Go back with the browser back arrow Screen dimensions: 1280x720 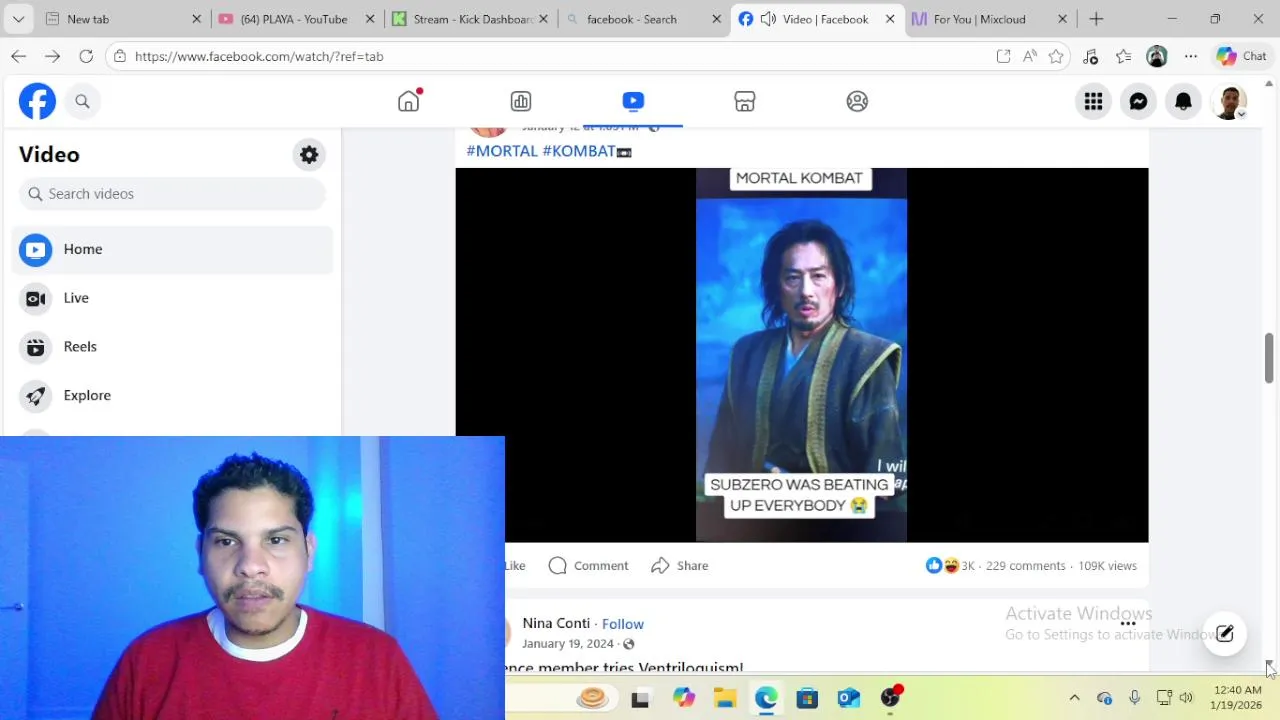(18, 57)
